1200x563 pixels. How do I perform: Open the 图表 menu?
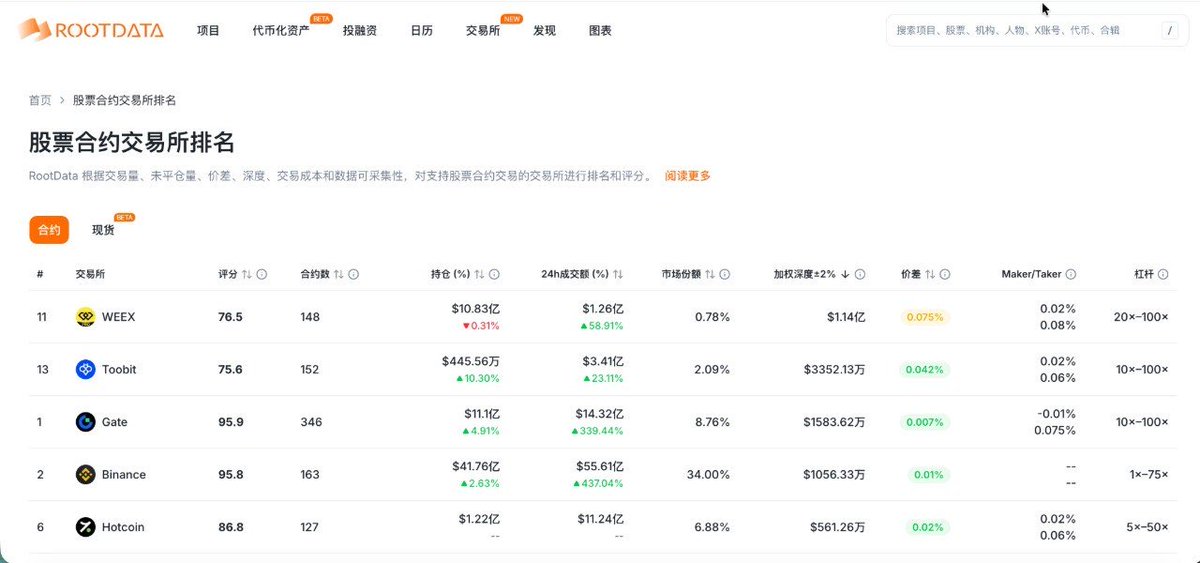[600, 30]
